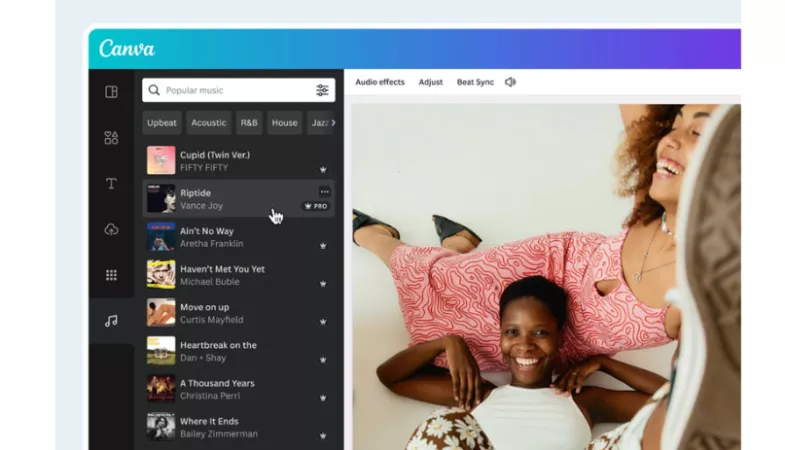
Task: Open the Elements shapes sidebar icon
Action: click(x=111, y=138)
